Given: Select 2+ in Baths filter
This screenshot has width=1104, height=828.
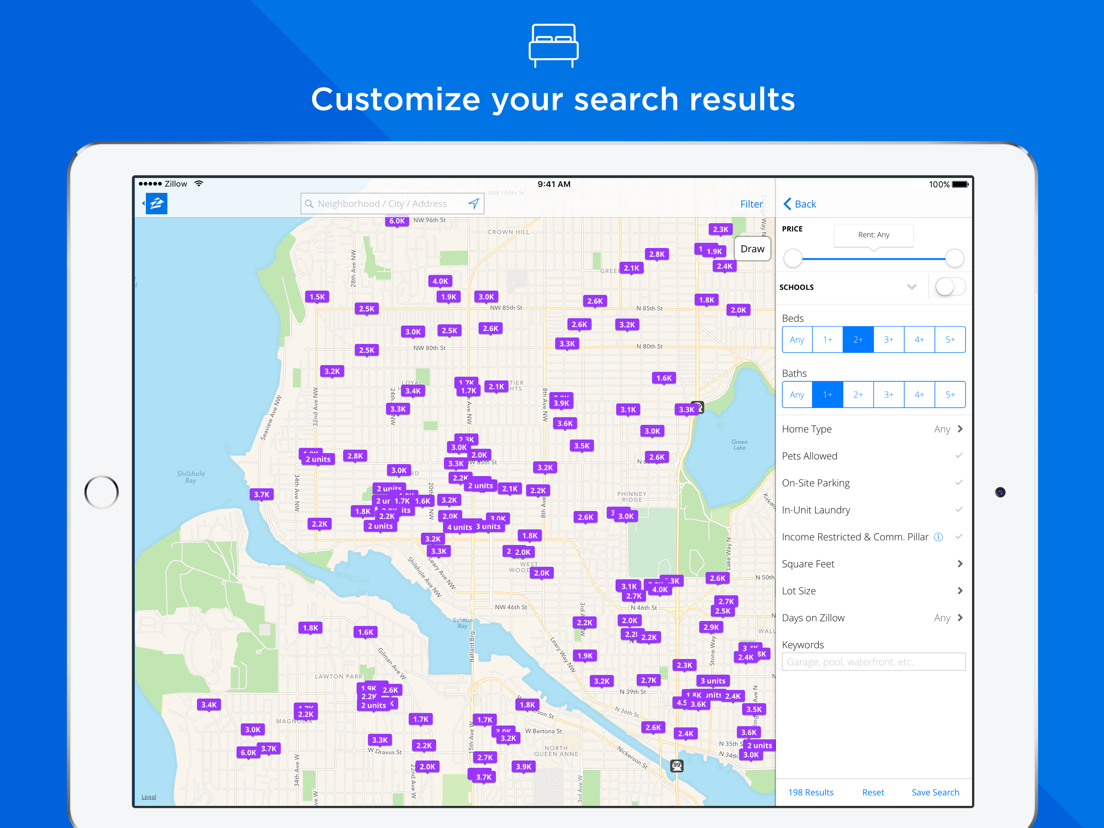Looking at the screenshot, I should tap(858, 394).
